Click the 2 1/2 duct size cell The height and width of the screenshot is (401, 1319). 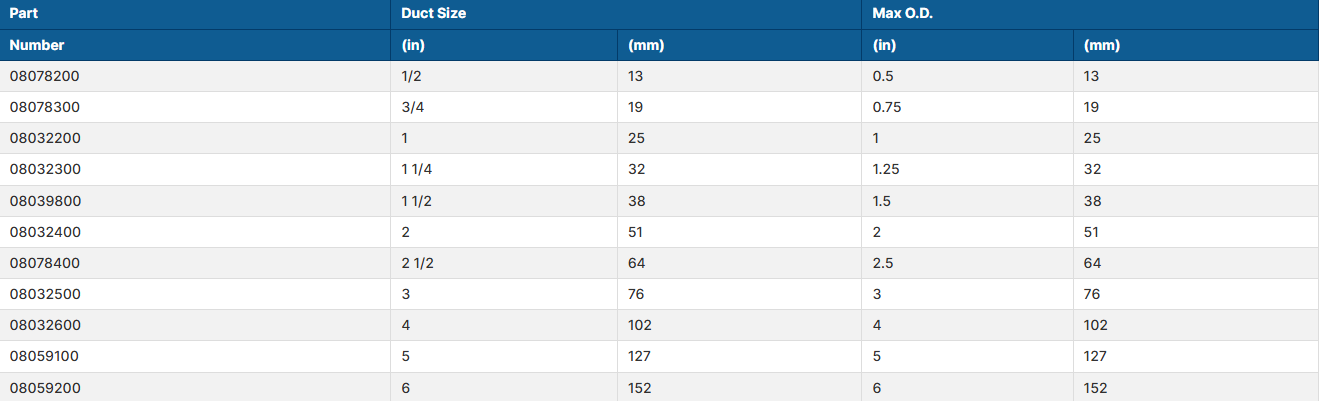pyautogui.click(x=416, y=263)
